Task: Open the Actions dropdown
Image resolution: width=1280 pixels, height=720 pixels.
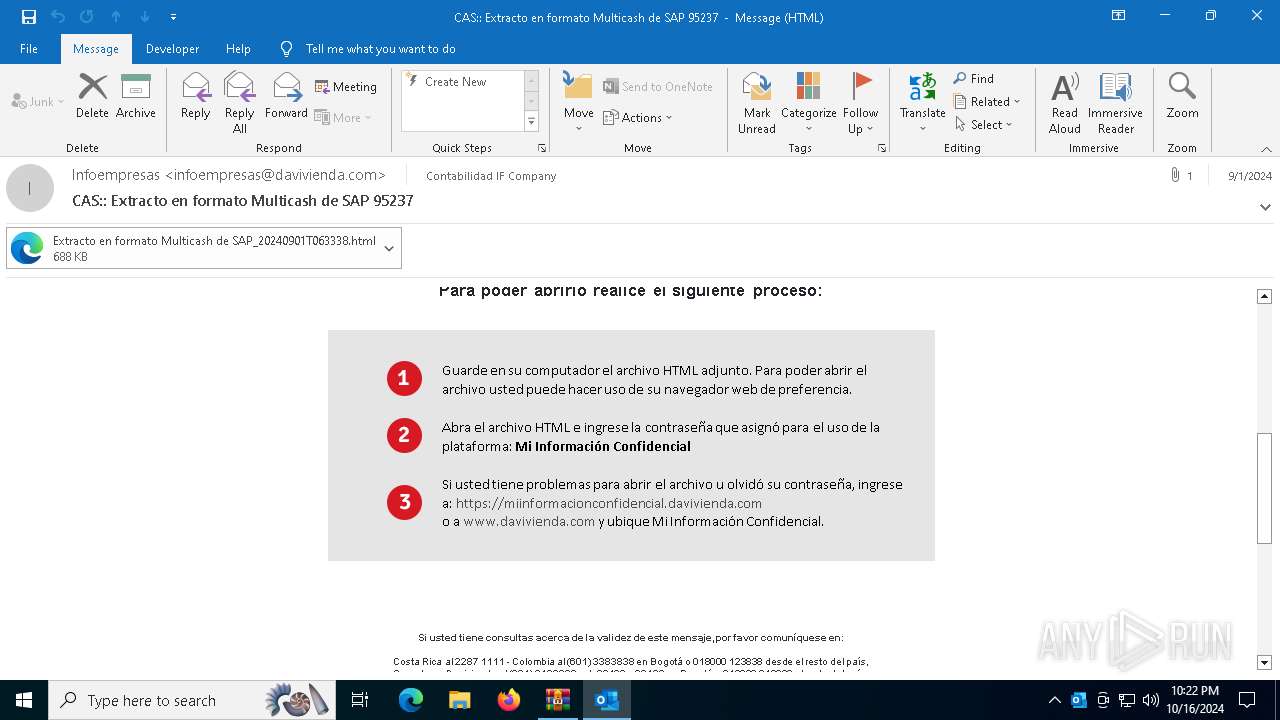Action: pyautogui.click(x=638, y=117)
